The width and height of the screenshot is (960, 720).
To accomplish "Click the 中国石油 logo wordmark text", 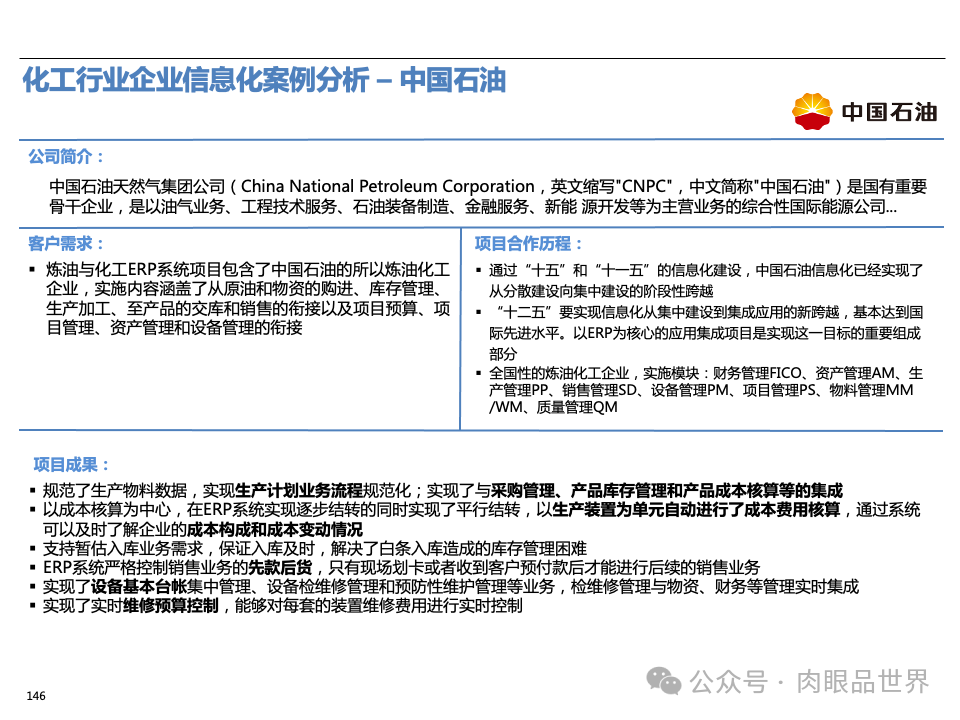I will tap(889, 112).
